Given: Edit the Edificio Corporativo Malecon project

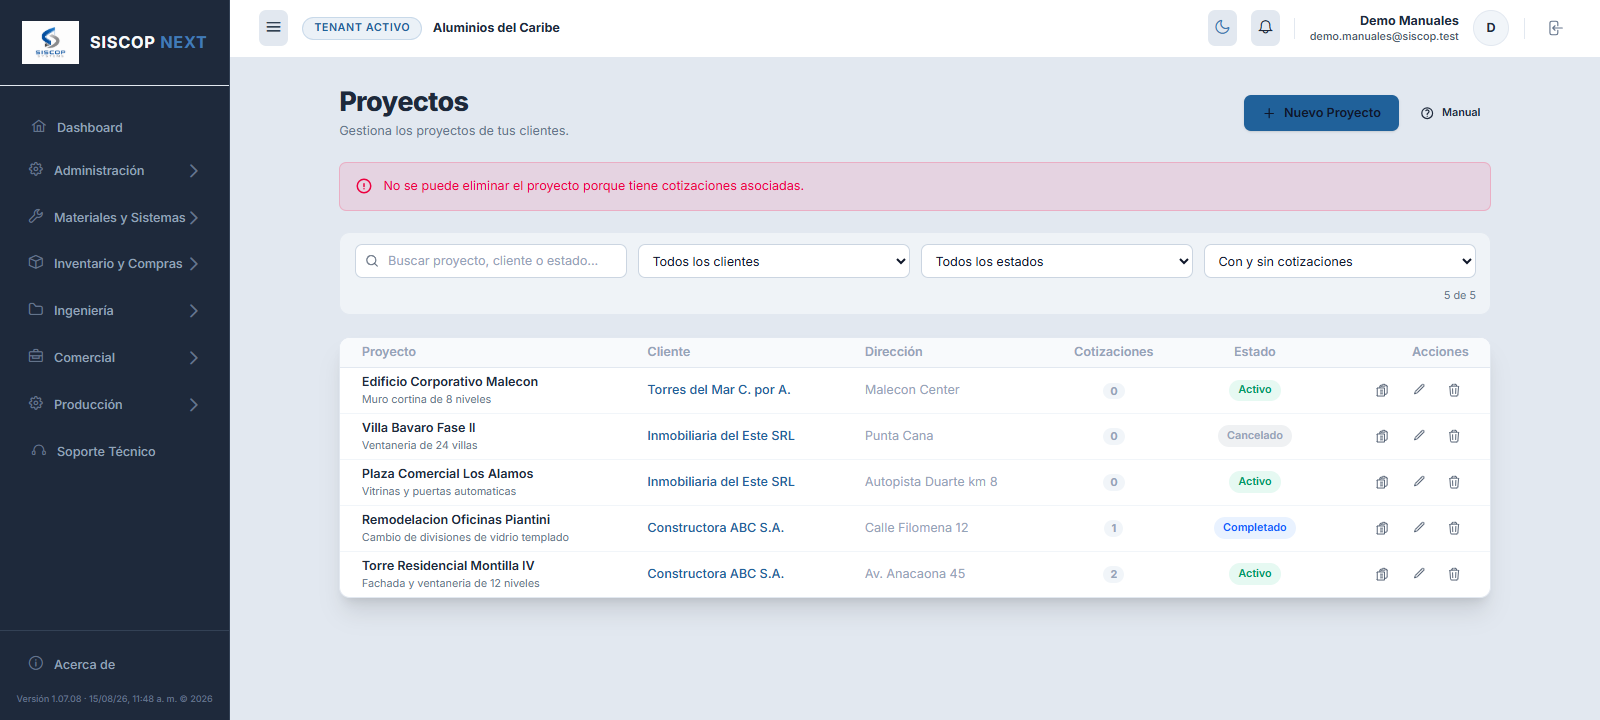Looking at the screenshot, I should (x=1419, y=390).
